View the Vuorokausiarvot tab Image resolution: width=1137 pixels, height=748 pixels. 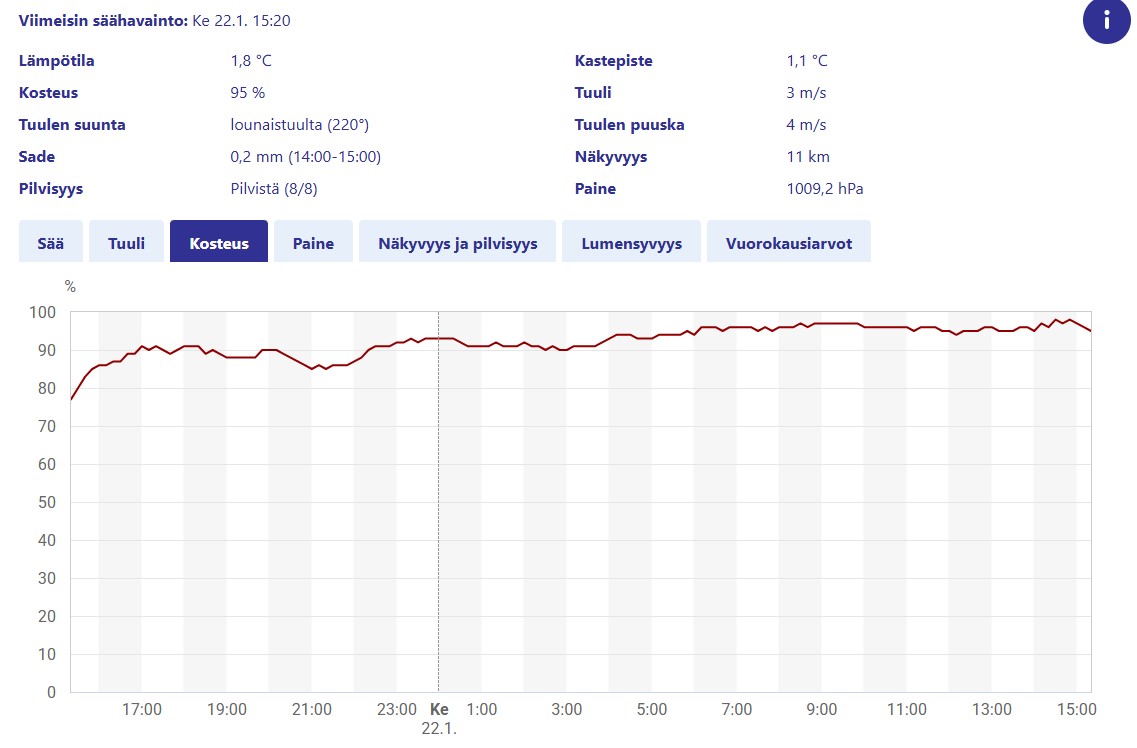(788, 243)
